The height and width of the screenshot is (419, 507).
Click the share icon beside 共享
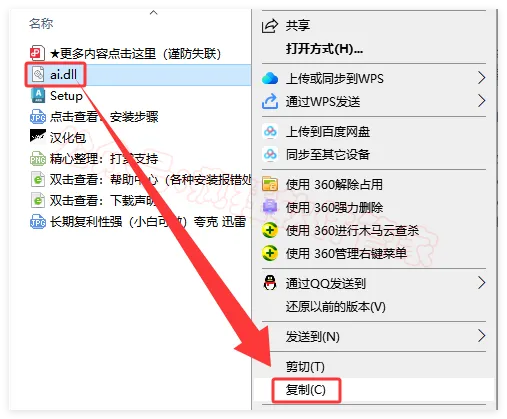(x=270, y=25)
